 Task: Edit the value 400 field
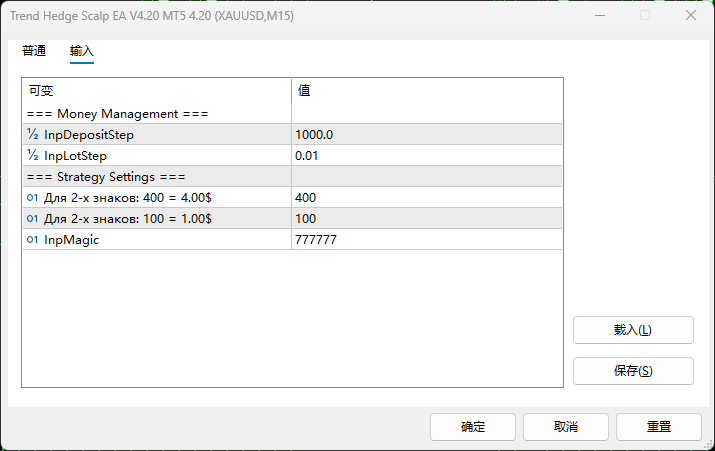point(426,198)
